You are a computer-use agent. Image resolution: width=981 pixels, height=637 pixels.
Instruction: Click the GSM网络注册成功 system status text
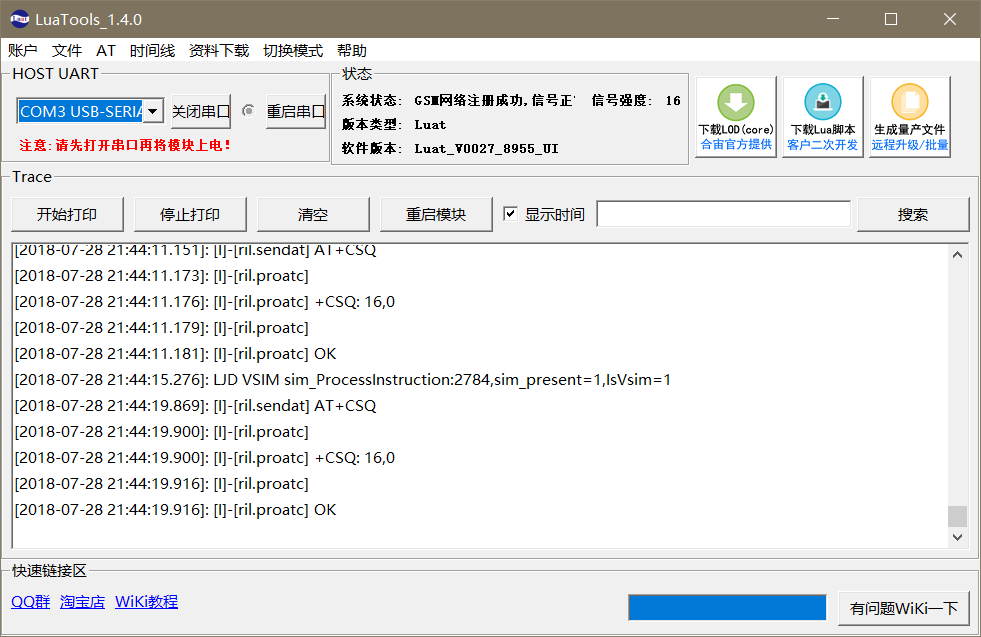pos(494,100)
